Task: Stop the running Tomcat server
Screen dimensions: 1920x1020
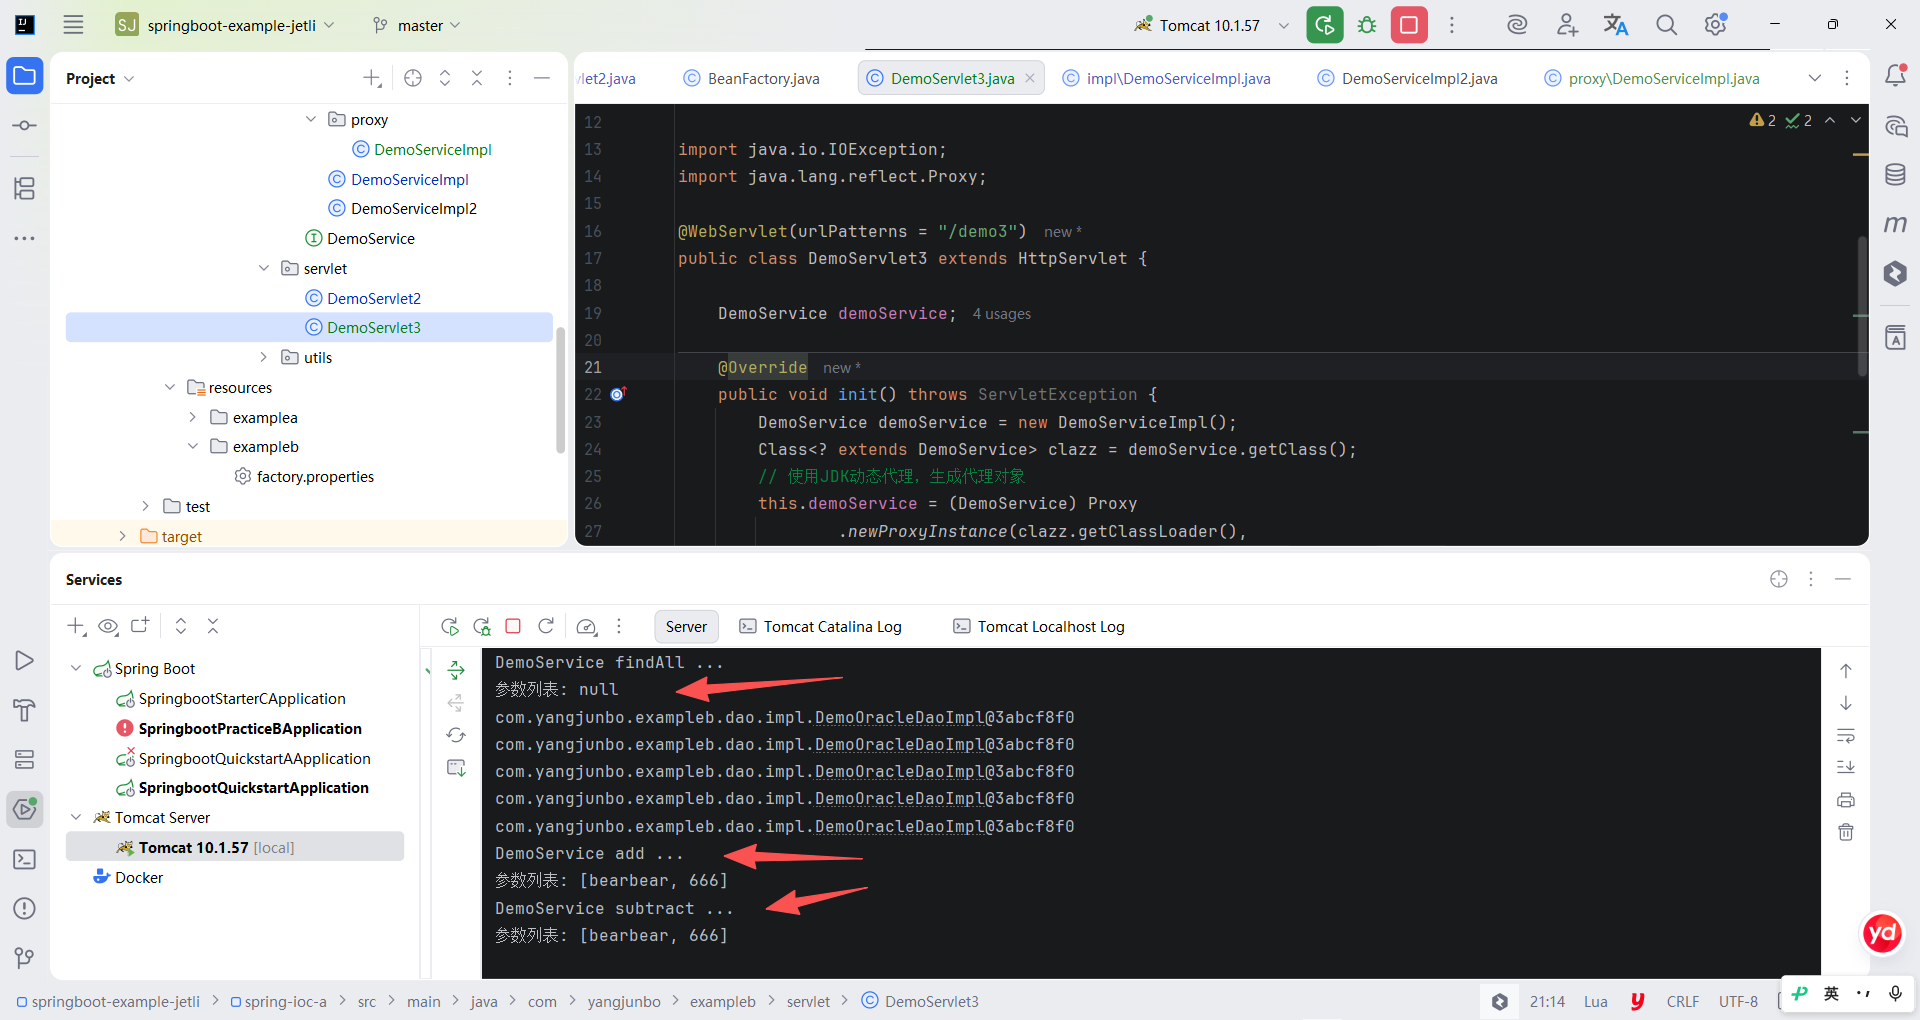Action: point(1409,25)
